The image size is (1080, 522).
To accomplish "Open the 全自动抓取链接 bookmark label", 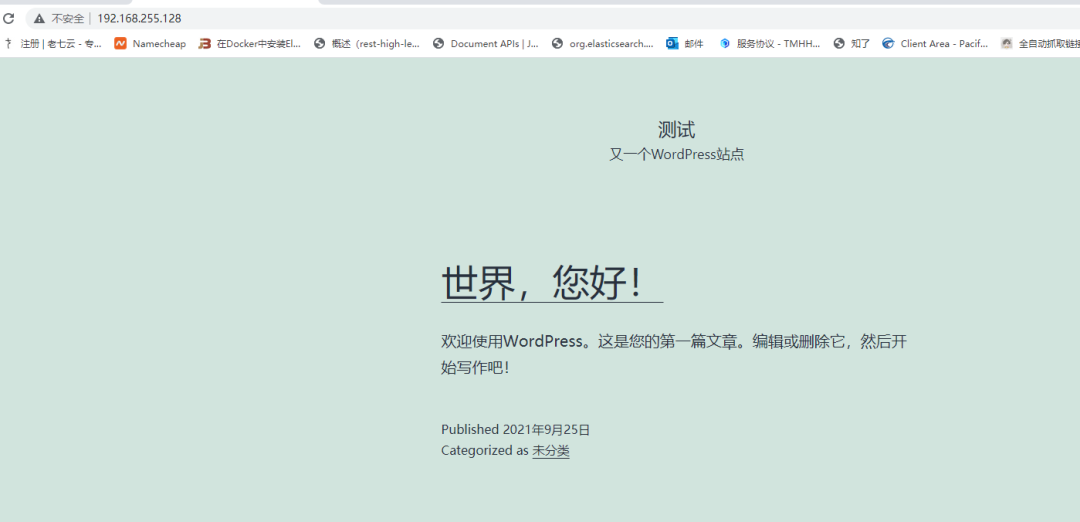I will tap(1049, 43).
